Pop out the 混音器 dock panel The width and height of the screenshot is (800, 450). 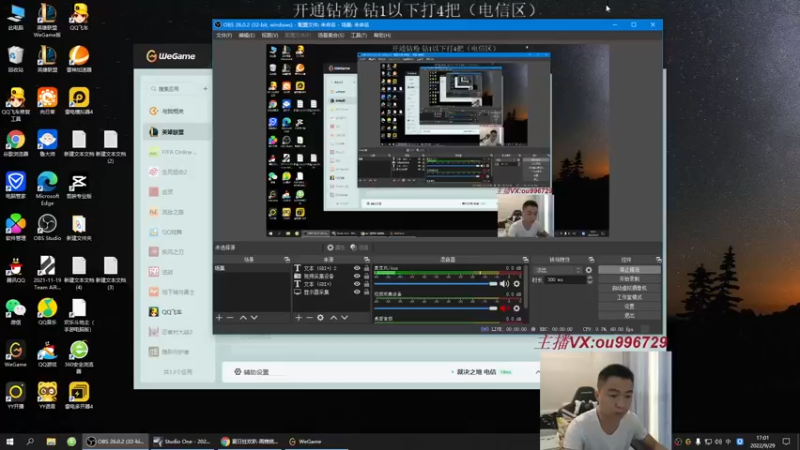tap(525, 260)
